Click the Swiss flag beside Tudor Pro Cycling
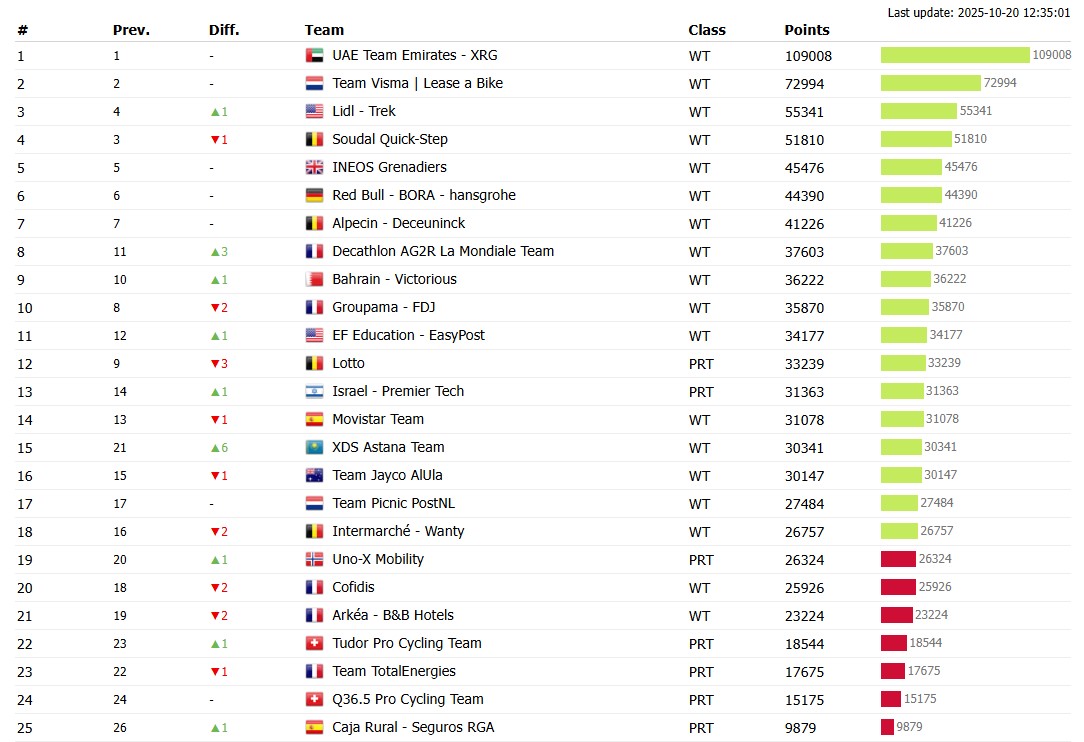 pos(316,644)
